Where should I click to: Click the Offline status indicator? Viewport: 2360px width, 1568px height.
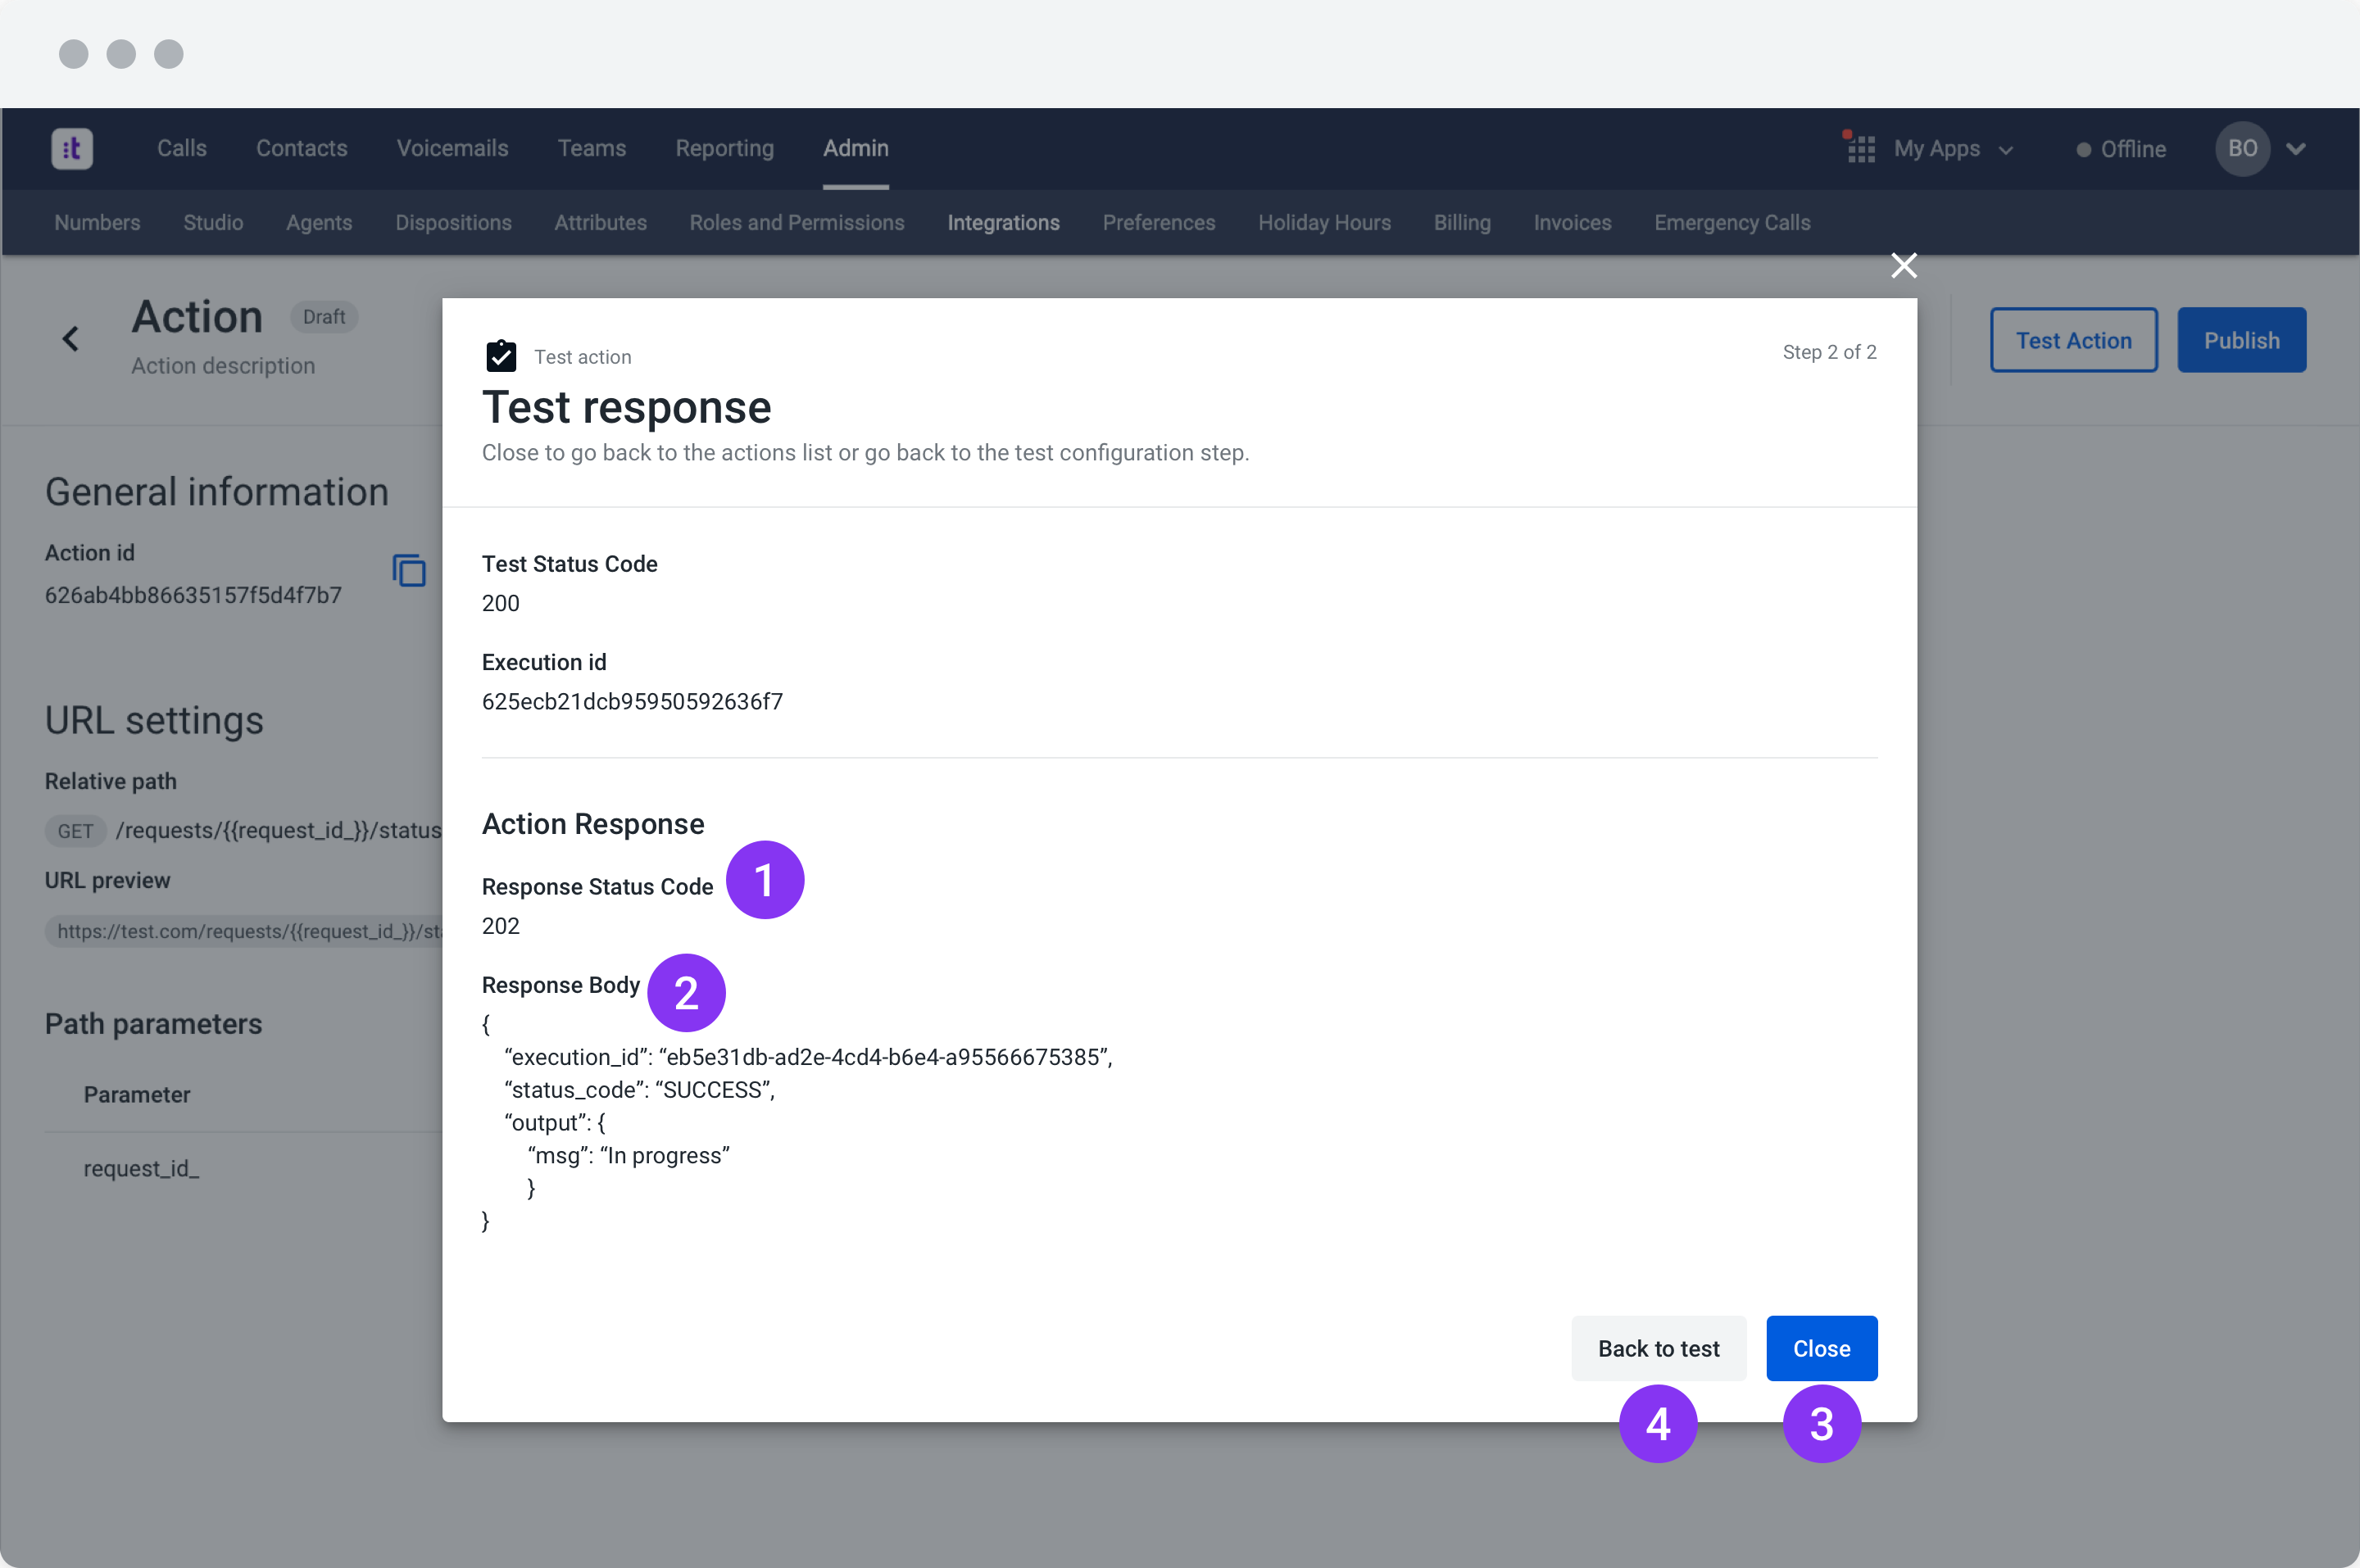[x=2121, y=149]
